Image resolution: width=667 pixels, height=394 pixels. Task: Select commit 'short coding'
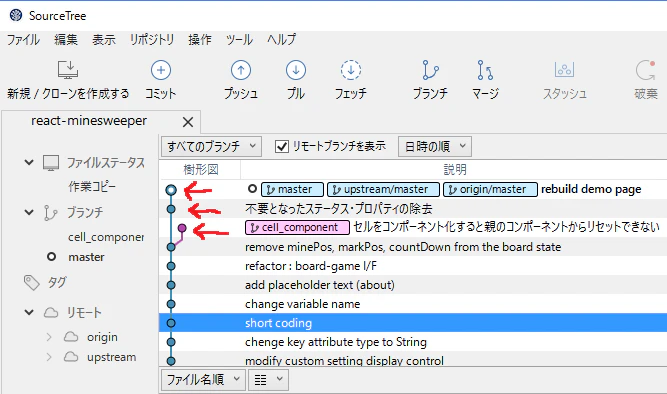tap(413, 323)
